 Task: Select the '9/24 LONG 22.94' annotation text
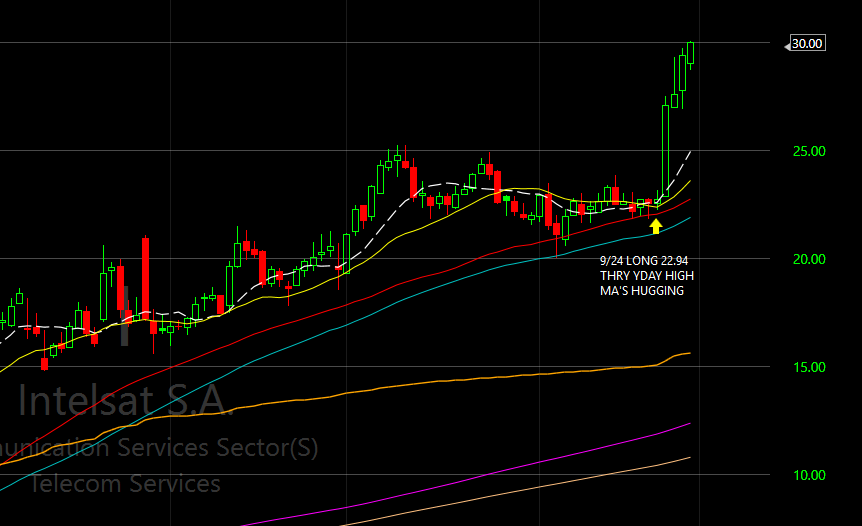tap(644, 261)
